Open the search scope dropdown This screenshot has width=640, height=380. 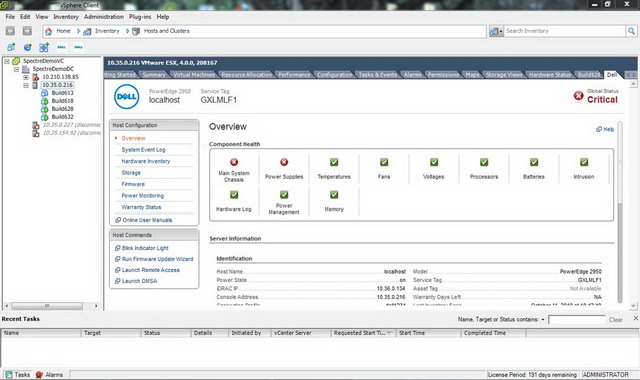point(496,31)
